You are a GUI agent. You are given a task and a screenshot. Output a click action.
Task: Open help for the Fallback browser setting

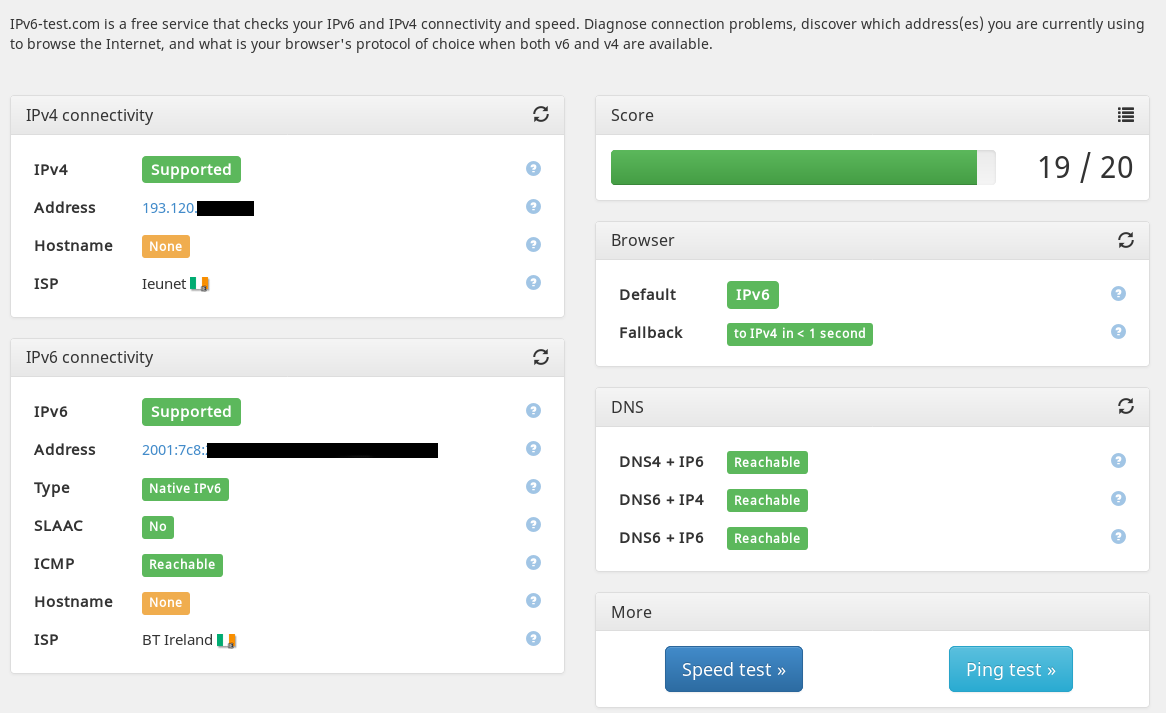tap(1118, 331)
